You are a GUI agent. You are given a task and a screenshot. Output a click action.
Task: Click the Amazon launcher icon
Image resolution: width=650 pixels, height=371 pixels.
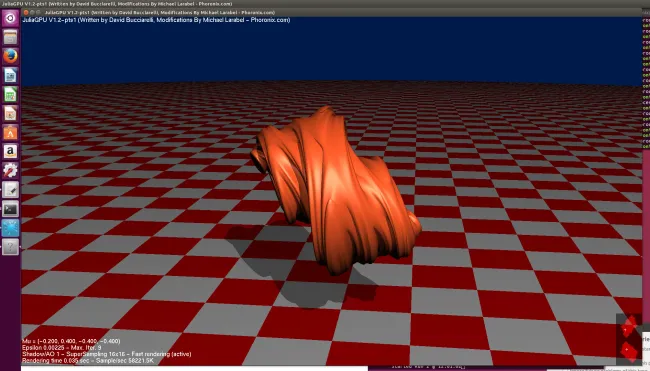pyautogui.click(x=10, y=152)
